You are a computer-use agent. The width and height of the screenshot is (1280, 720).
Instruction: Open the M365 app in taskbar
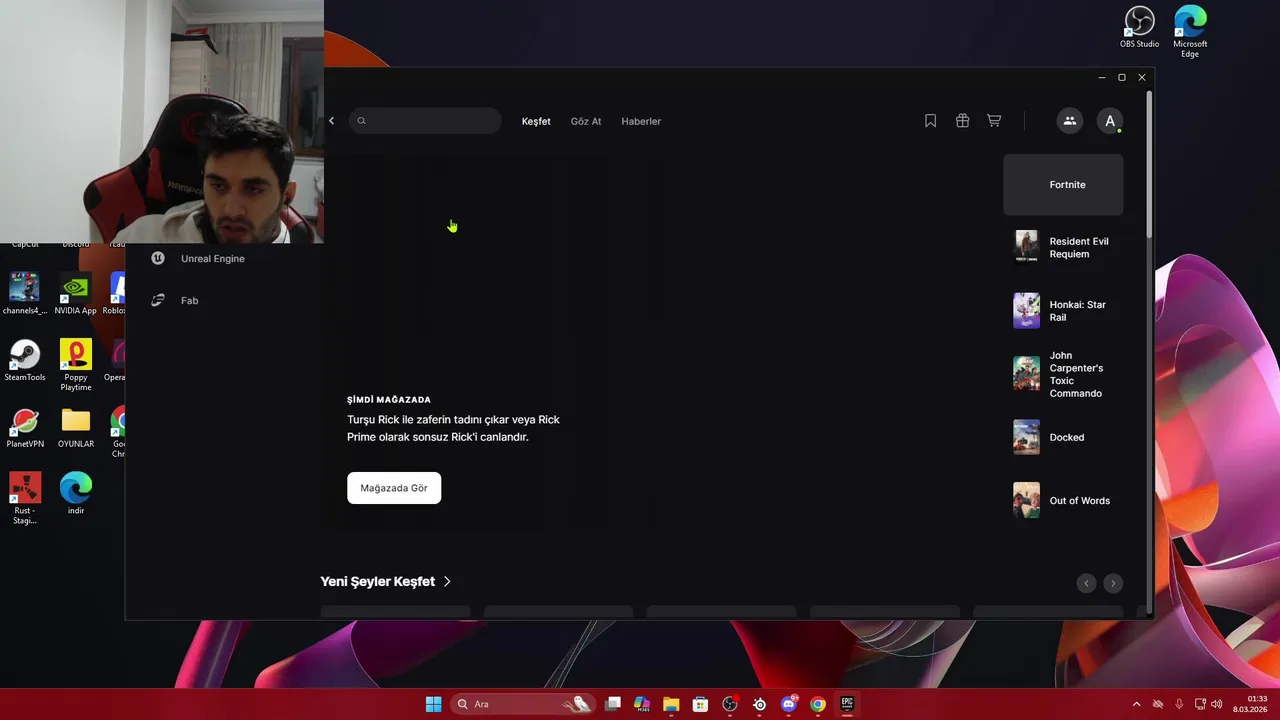click(642, 704)
